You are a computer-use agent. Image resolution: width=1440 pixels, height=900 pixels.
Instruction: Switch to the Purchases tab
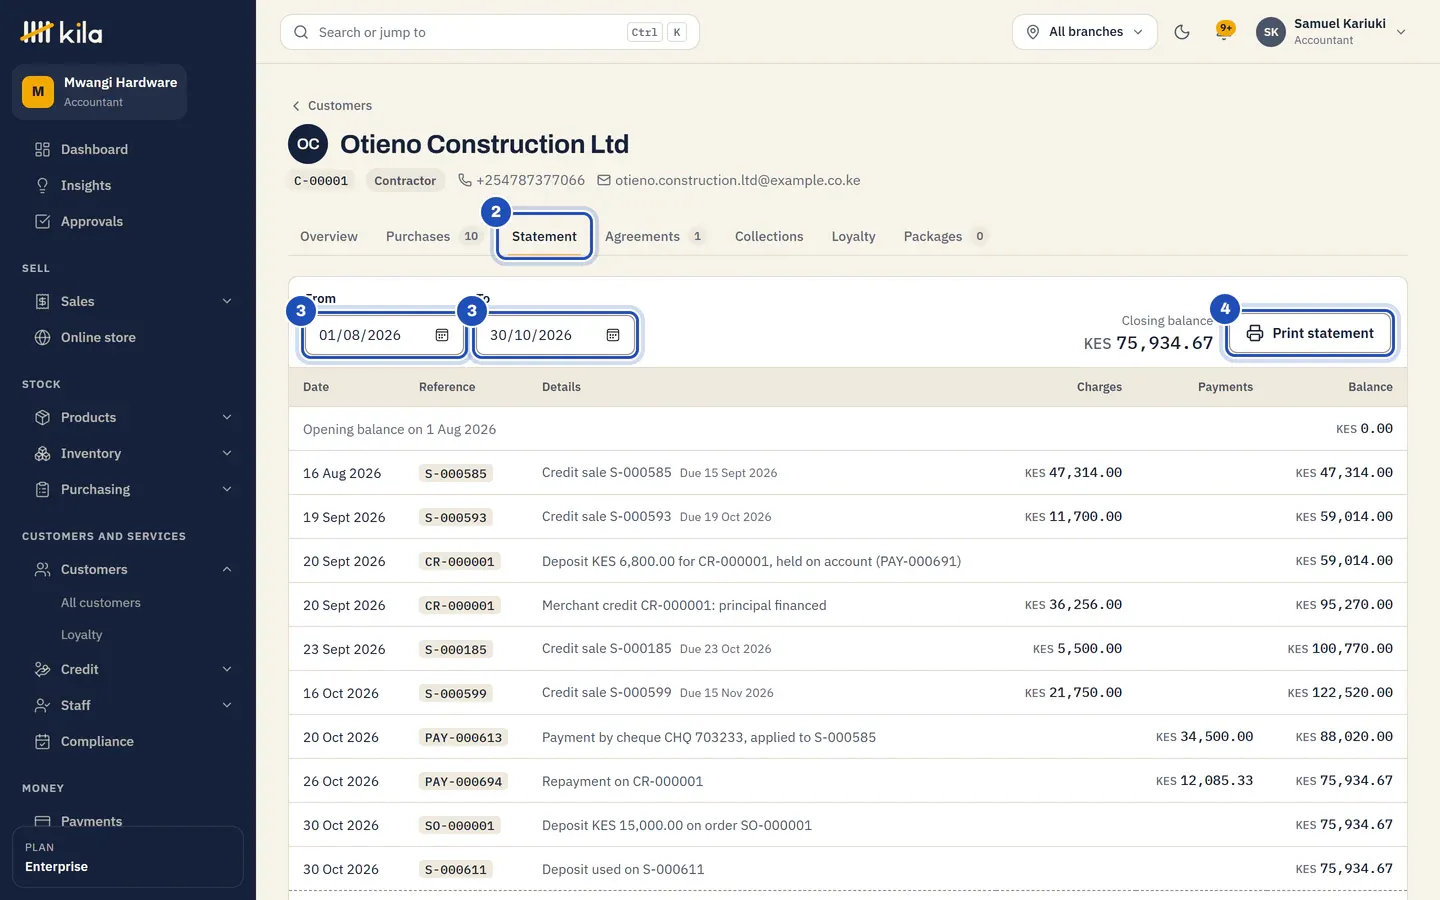click(433, 237)
